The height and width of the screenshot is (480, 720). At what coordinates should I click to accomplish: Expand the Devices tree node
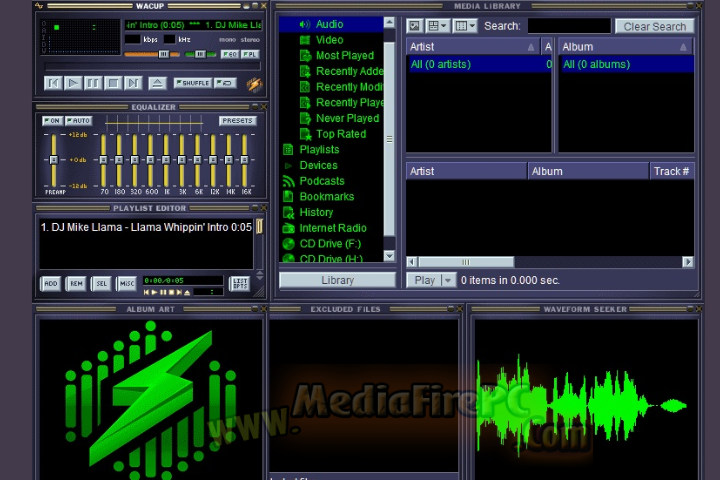click(288, 165)
